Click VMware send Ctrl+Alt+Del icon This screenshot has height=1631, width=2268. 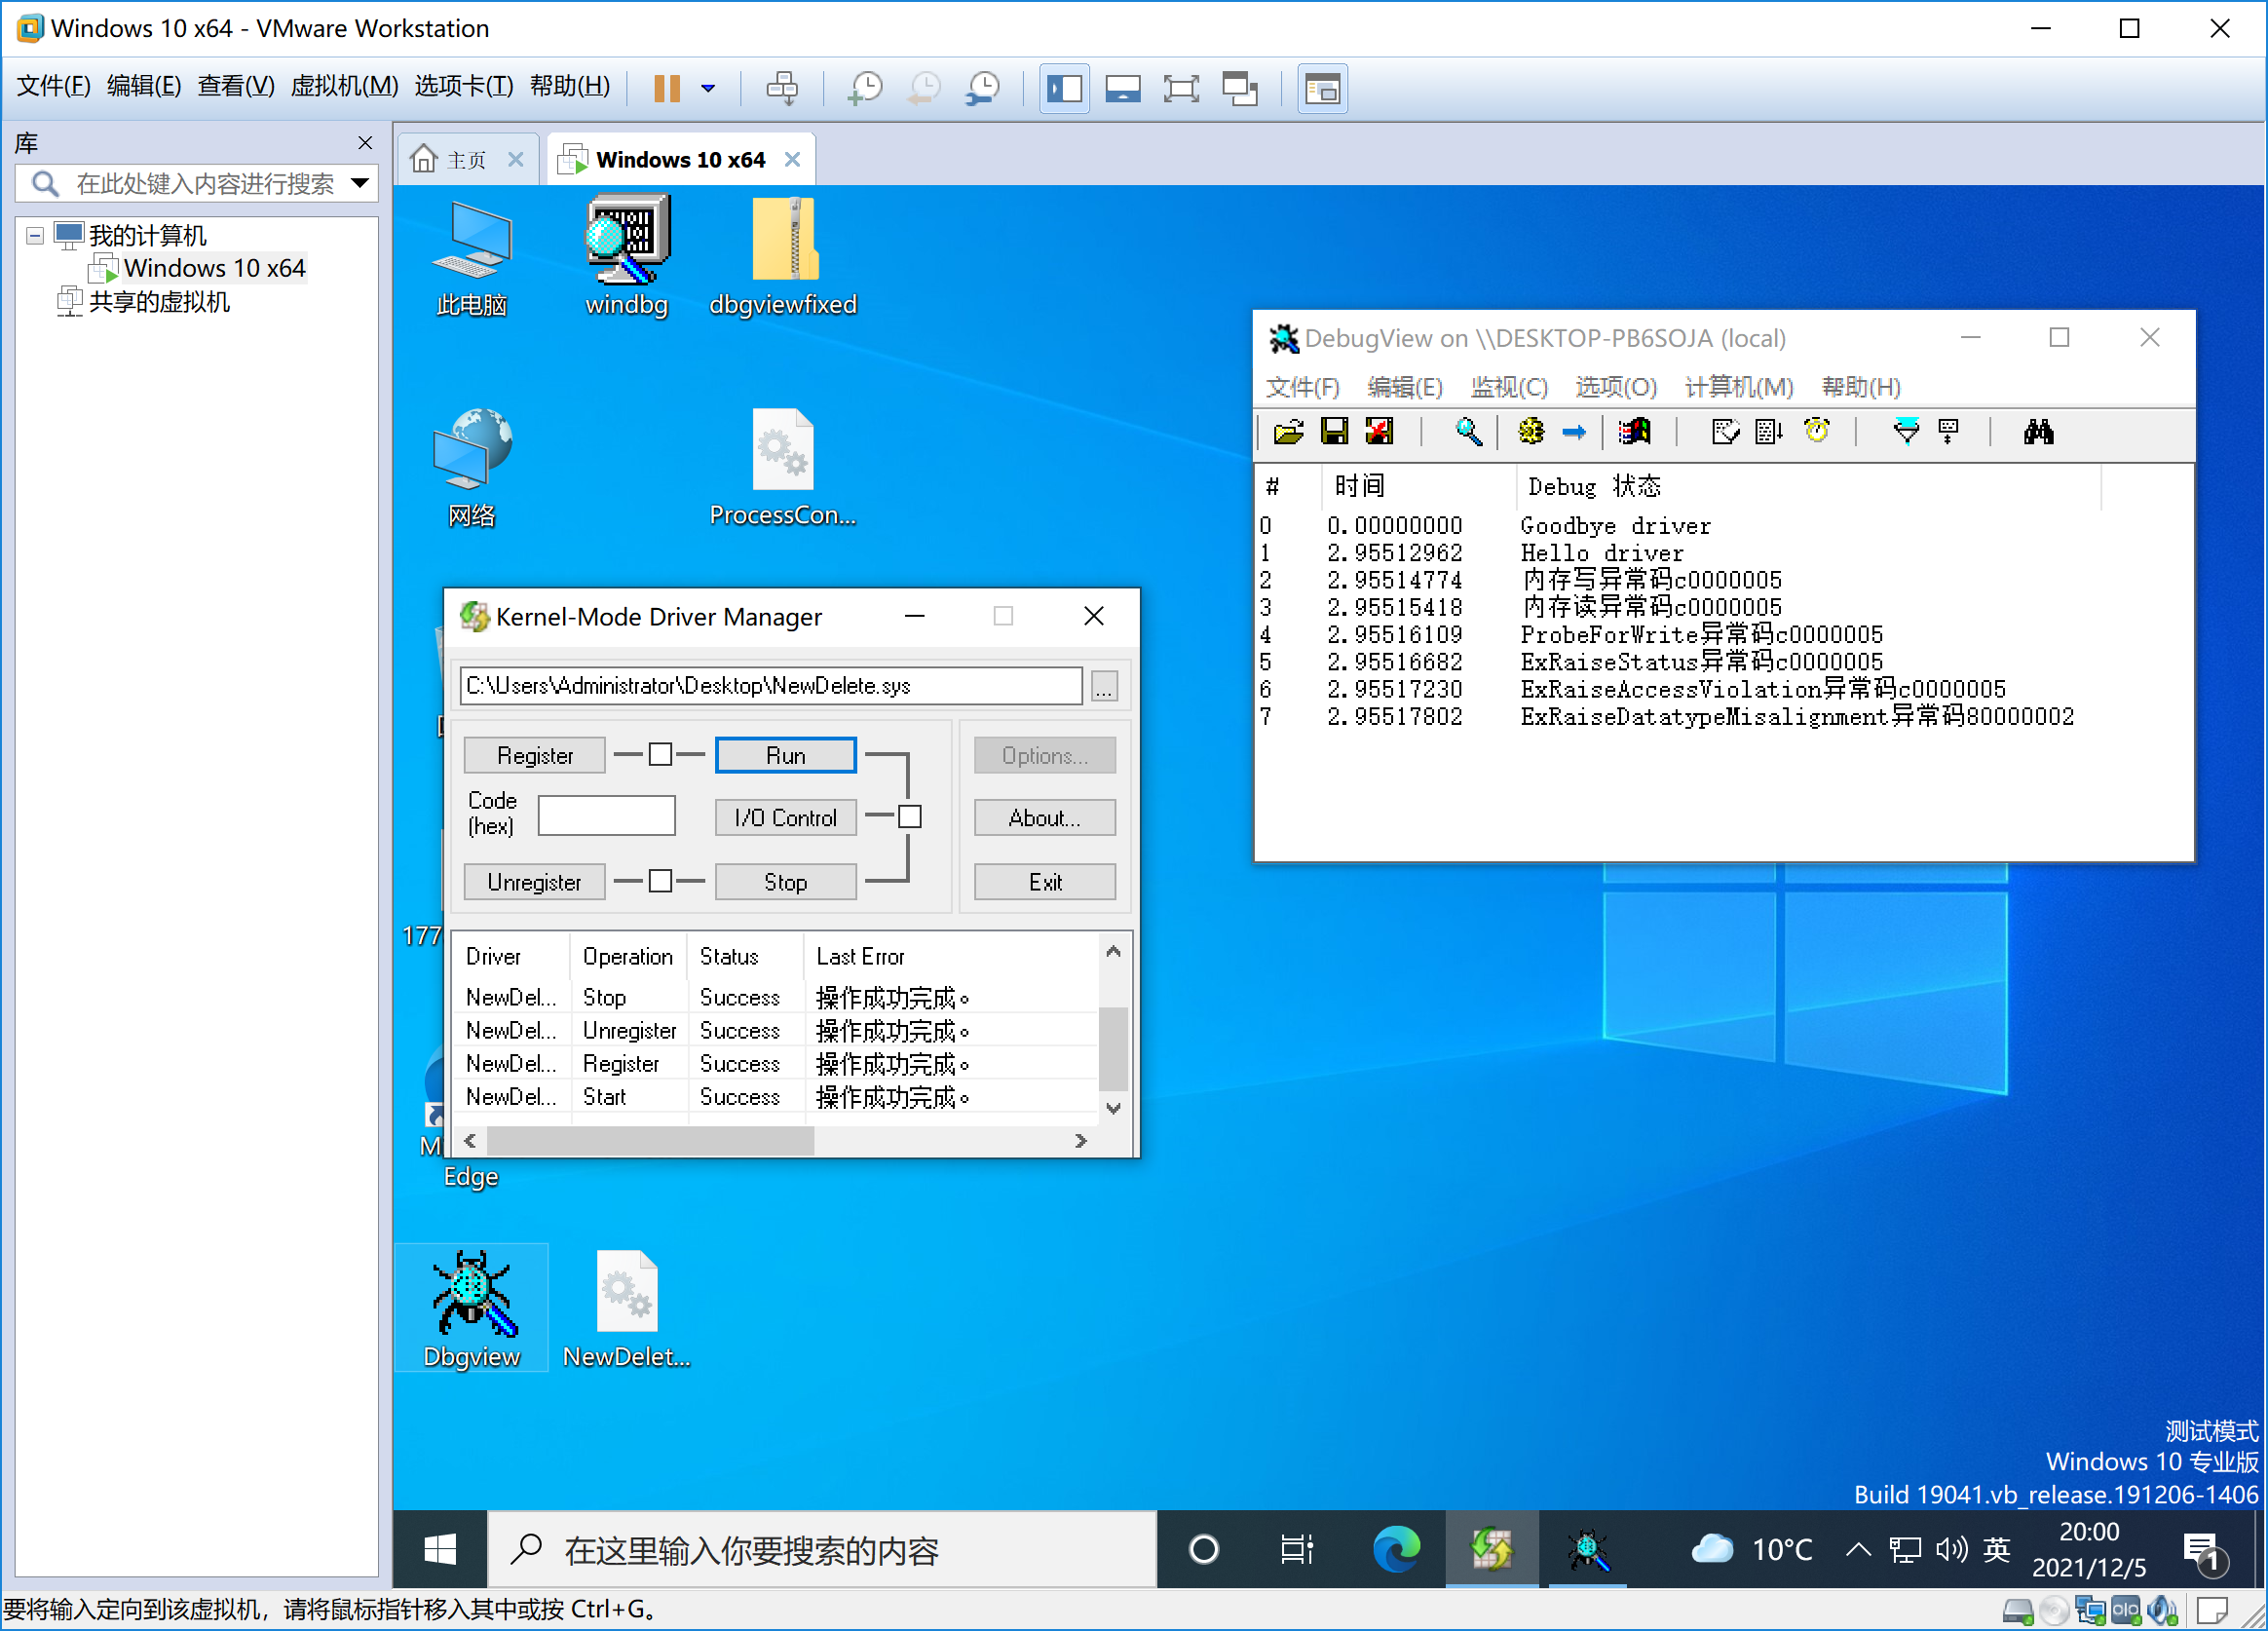[x=782, y=88]
